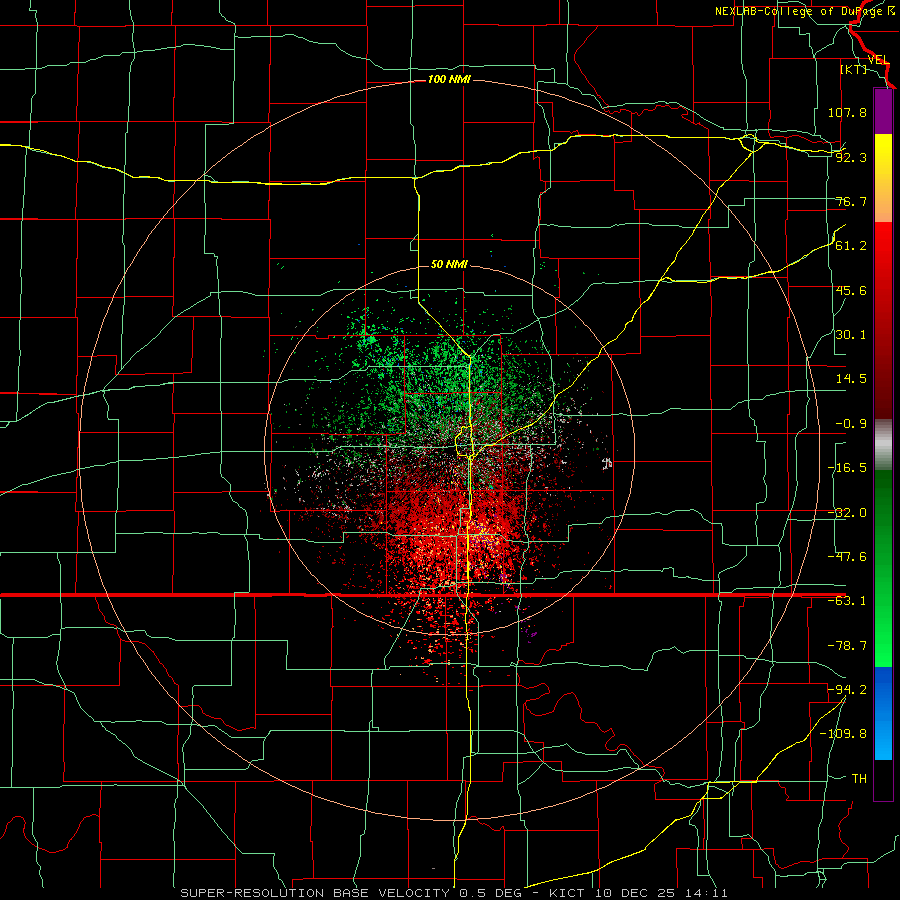
Task: Click the 30.1 value on the velocity scale
Action: 851,335
